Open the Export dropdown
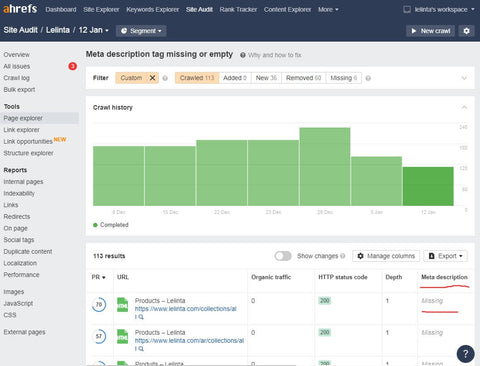480x366 pixels. [x=445, y=256]
